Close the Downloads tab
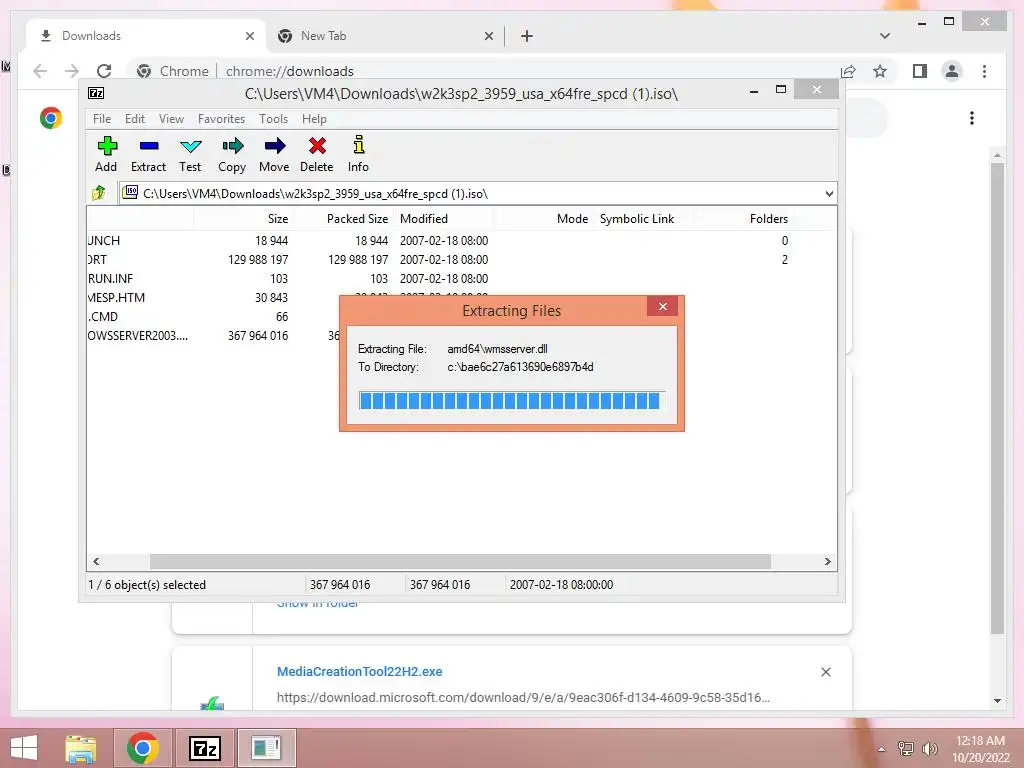The image size is (1024, 768). 249,37
